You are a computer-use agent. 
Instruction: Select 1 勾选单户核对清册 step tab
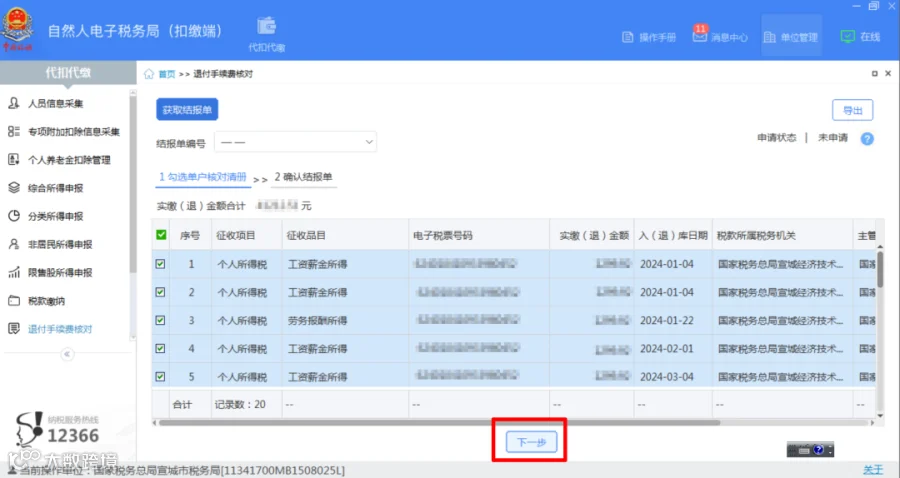203,177
